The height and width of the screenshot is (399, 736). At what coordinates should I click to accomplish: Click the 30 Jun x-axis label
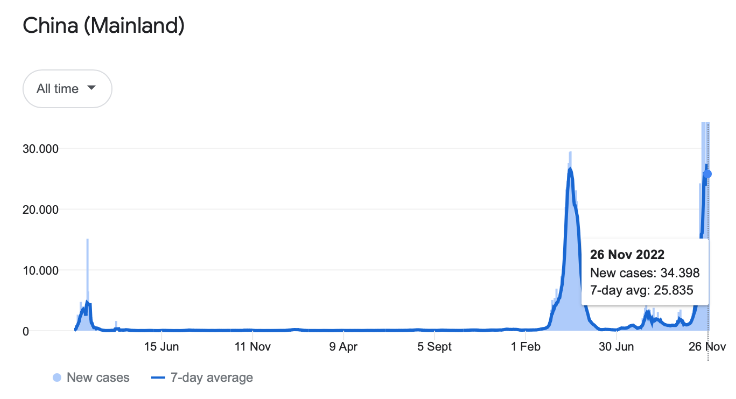[x=616, y=347]
